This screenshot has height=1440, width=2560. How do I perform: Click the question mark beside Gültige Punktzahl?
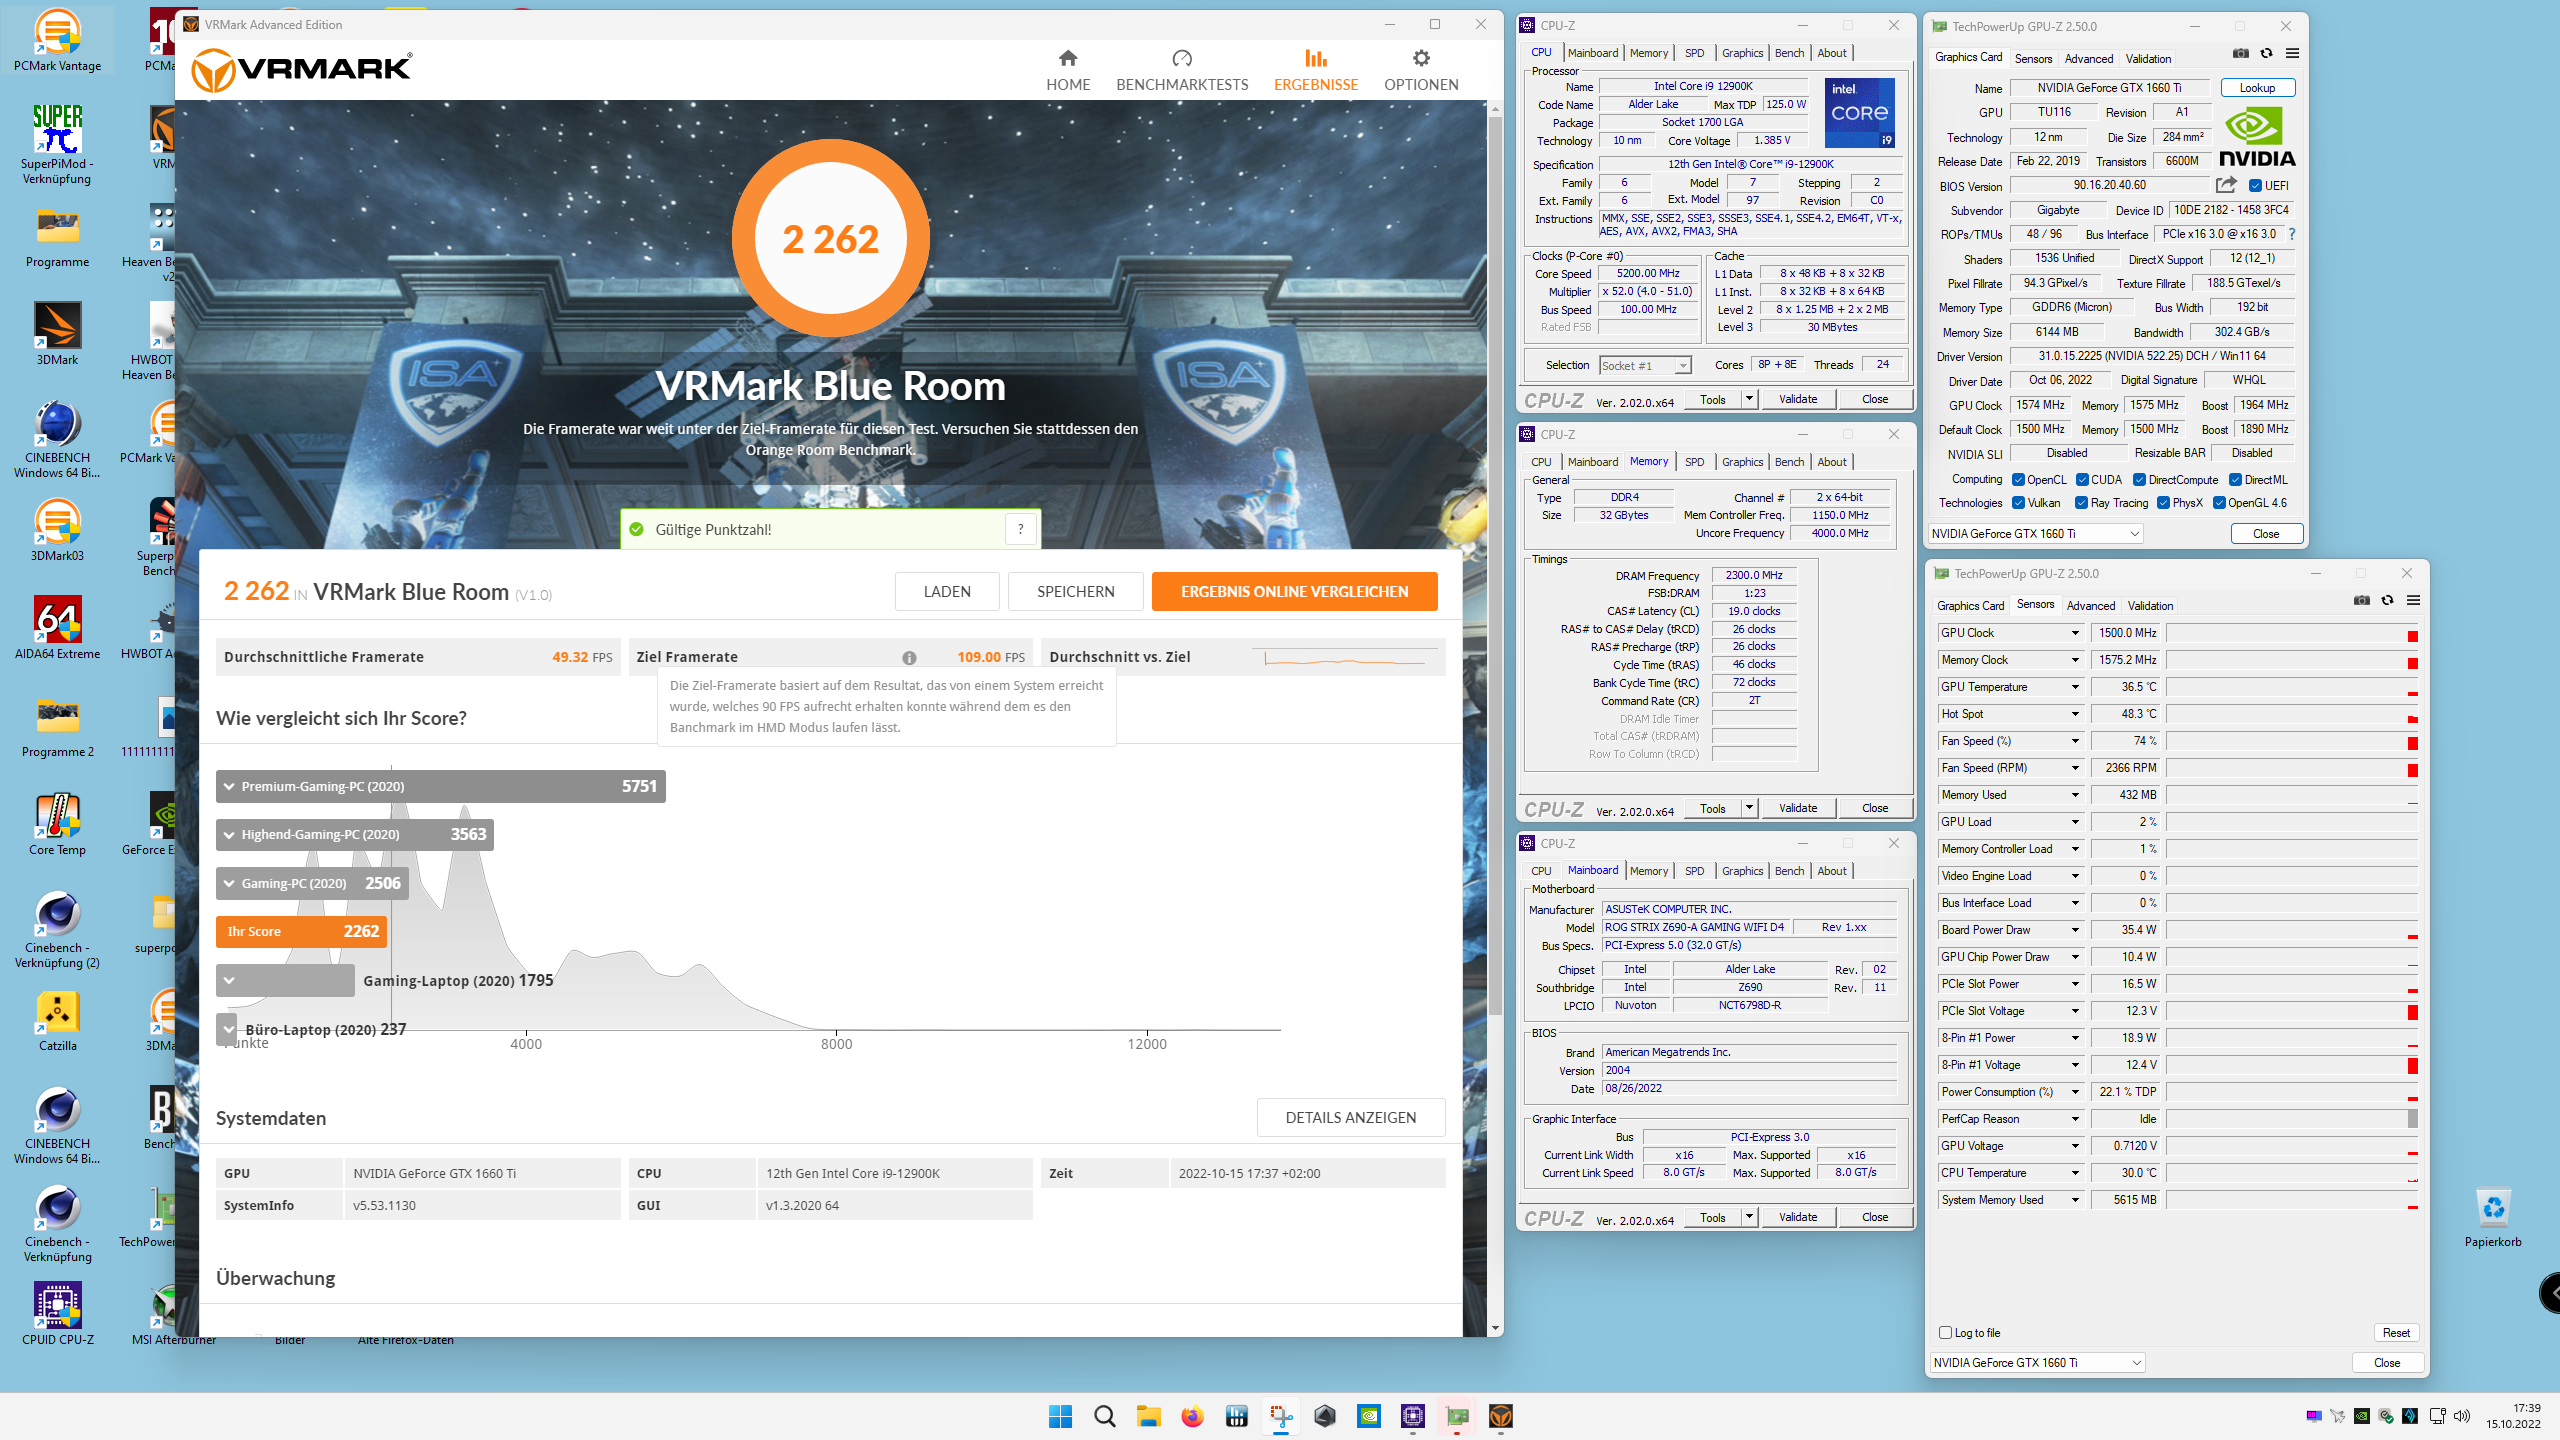coord(1020,529)
